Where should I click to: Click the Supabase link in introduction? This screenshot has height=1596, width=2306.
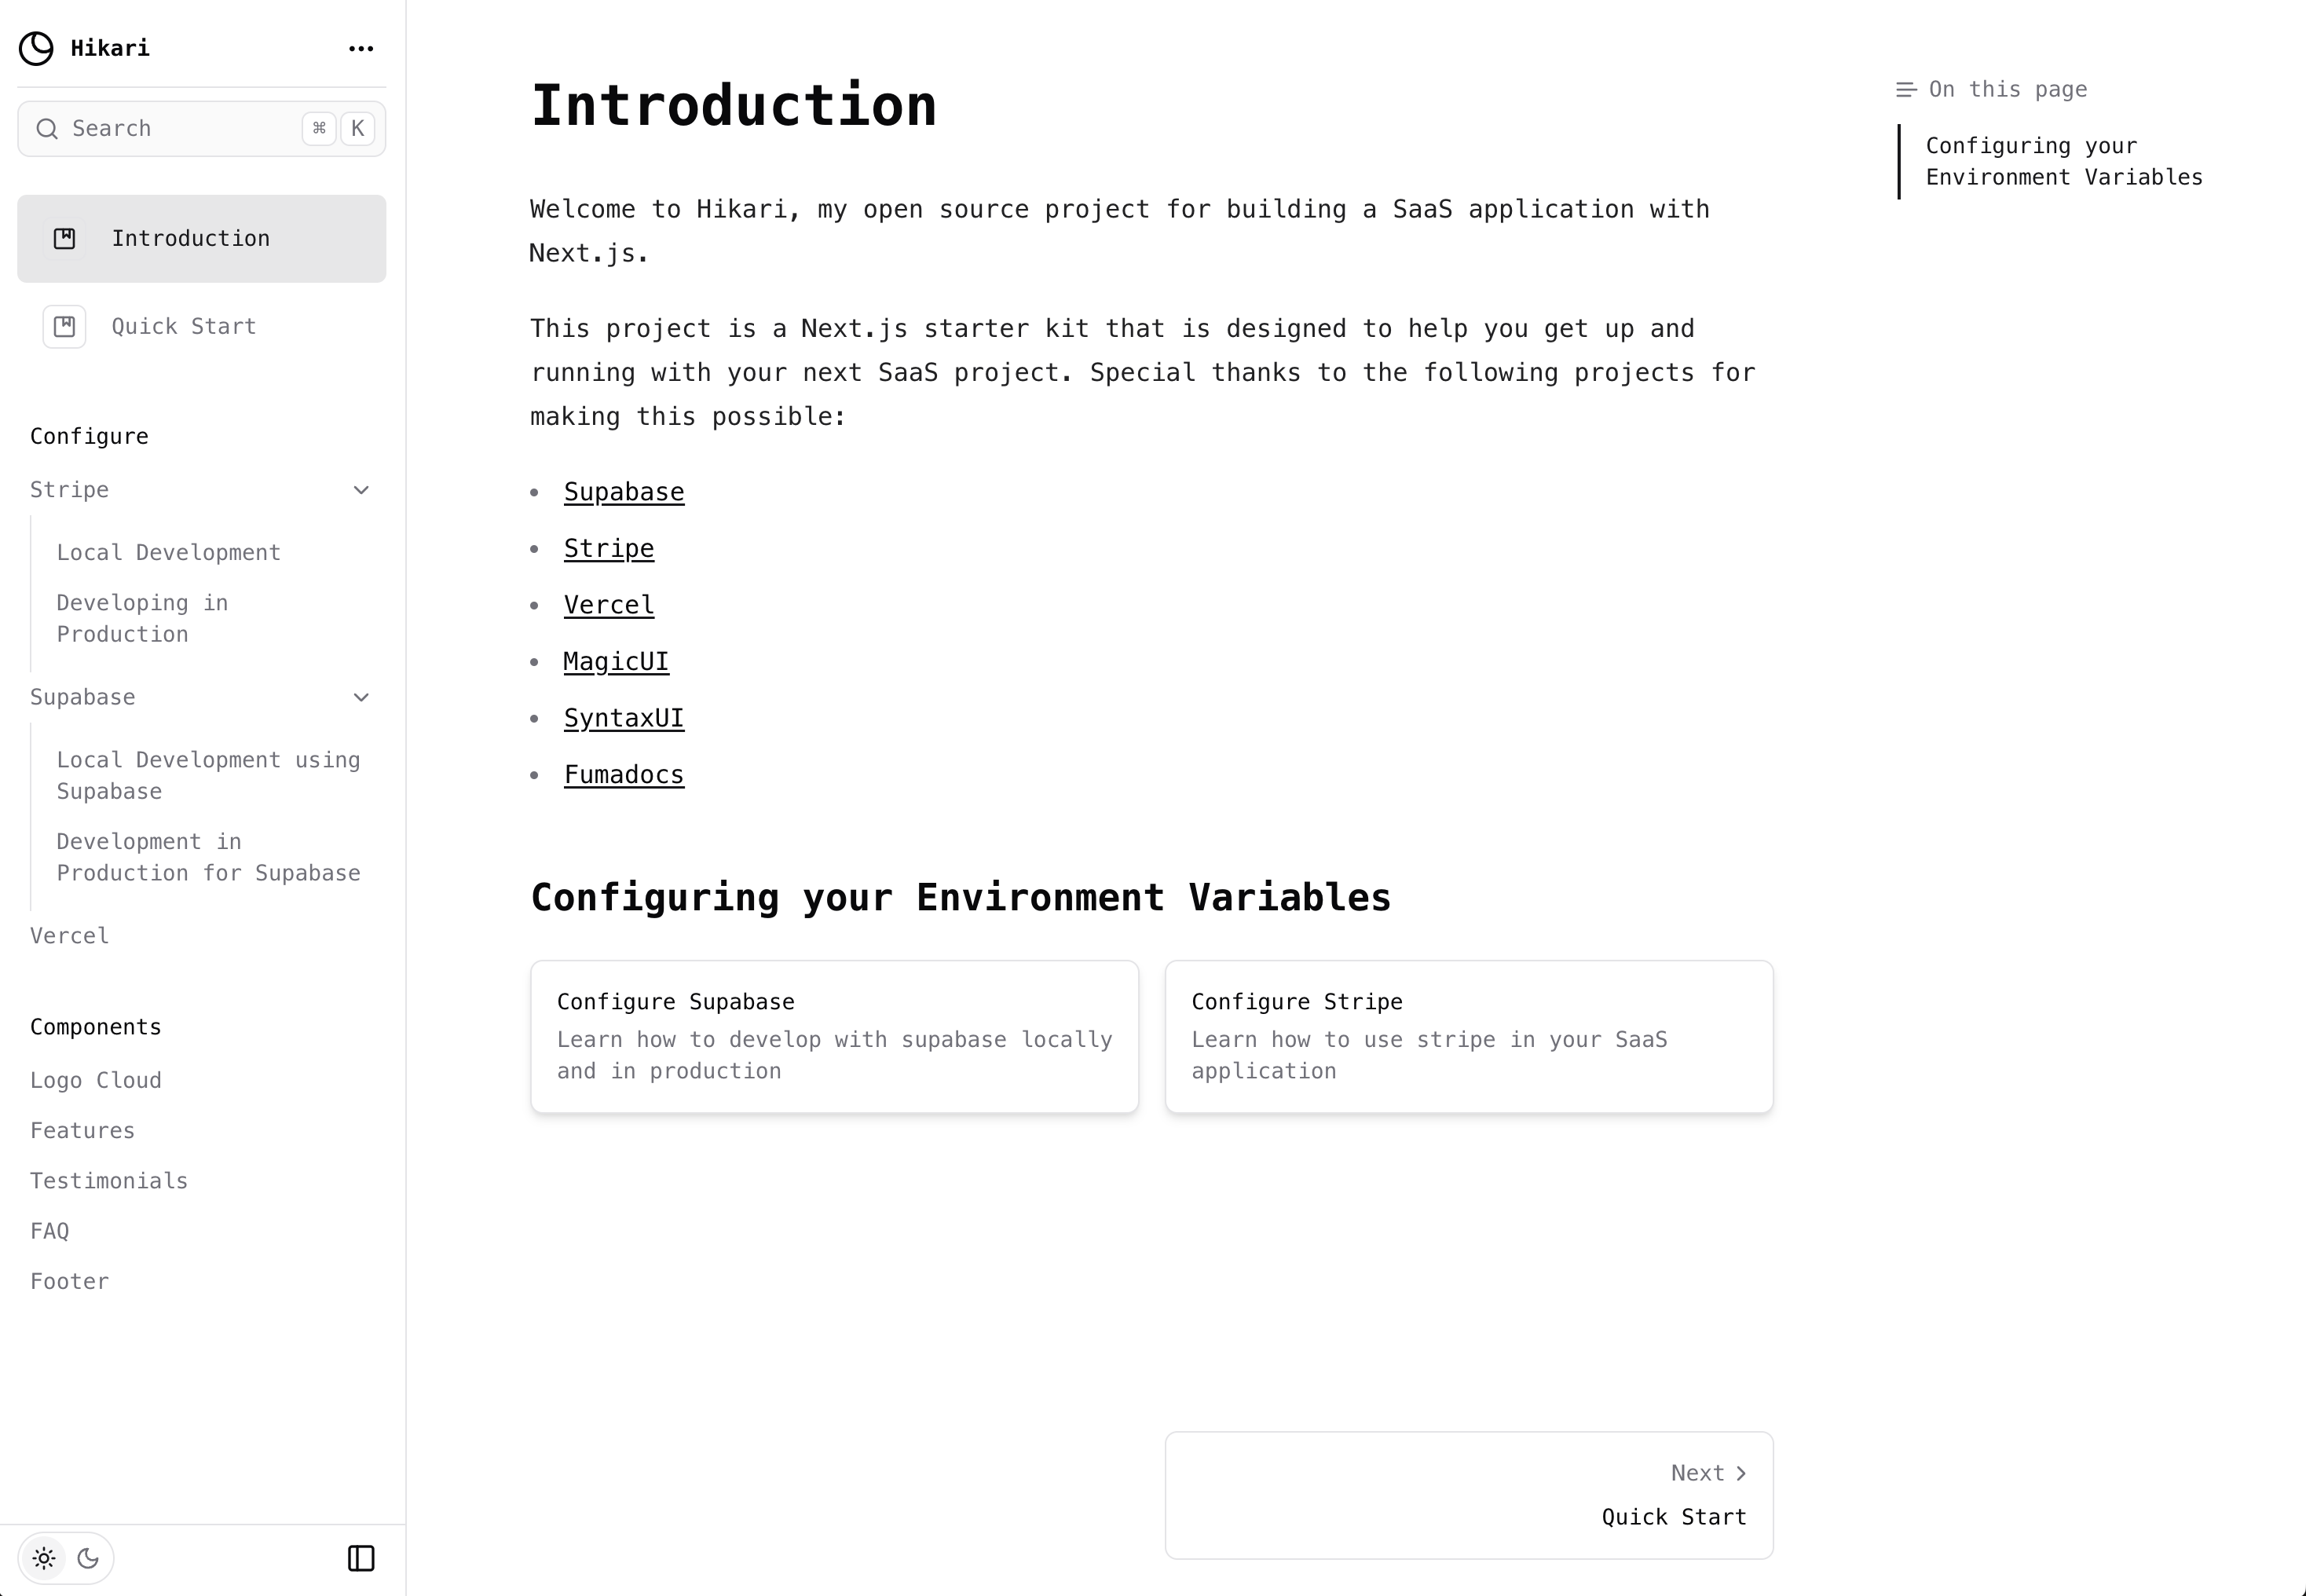(624, 491)
